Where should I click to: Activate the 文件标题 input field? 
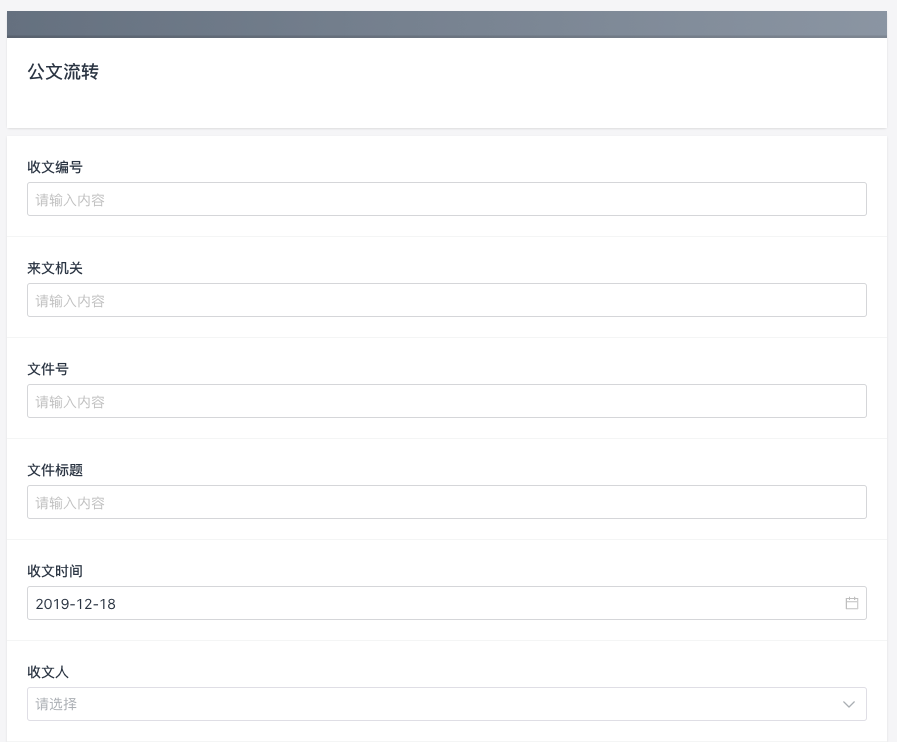click(x=447, y=502)
